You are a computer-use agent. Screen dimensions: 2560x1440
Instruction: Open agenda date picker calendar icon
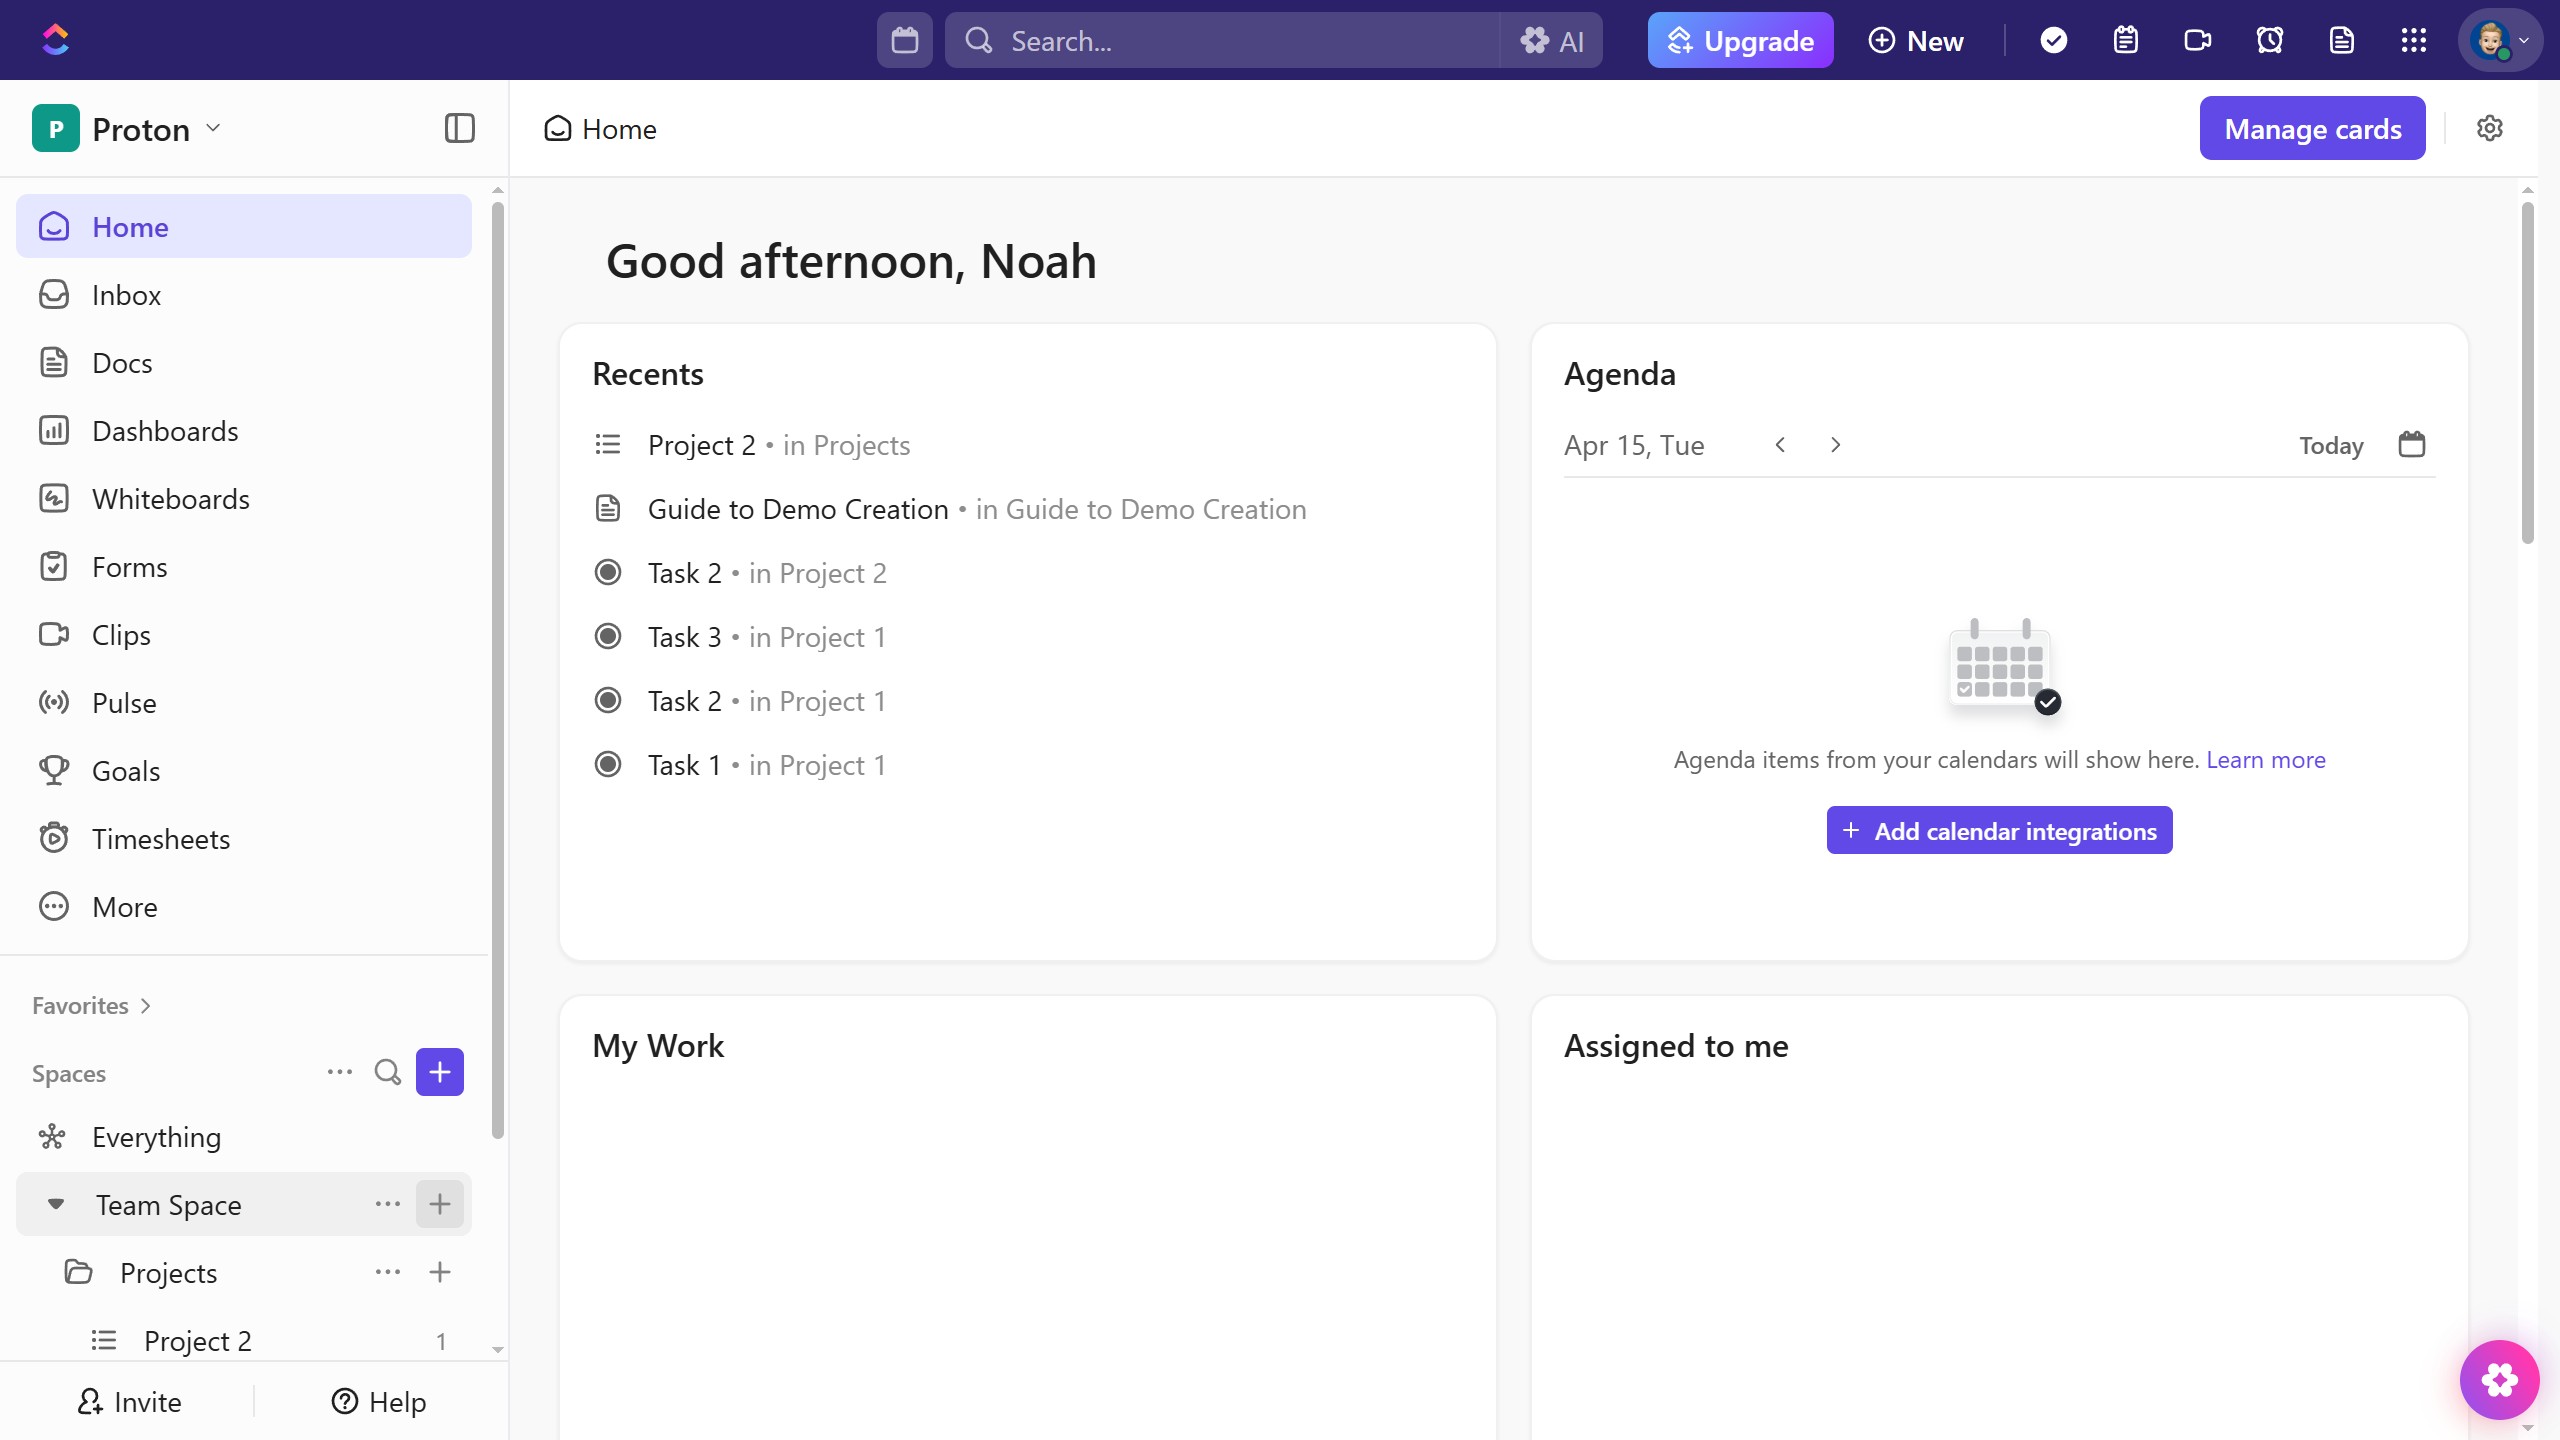[2411, 444]
